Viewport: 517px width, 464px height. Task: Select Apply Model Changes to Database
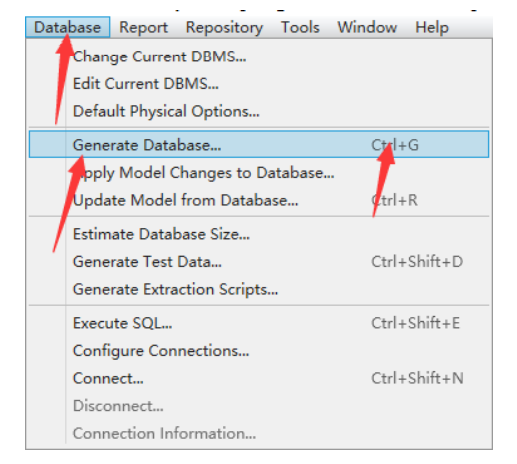click(x=259, y=173)
